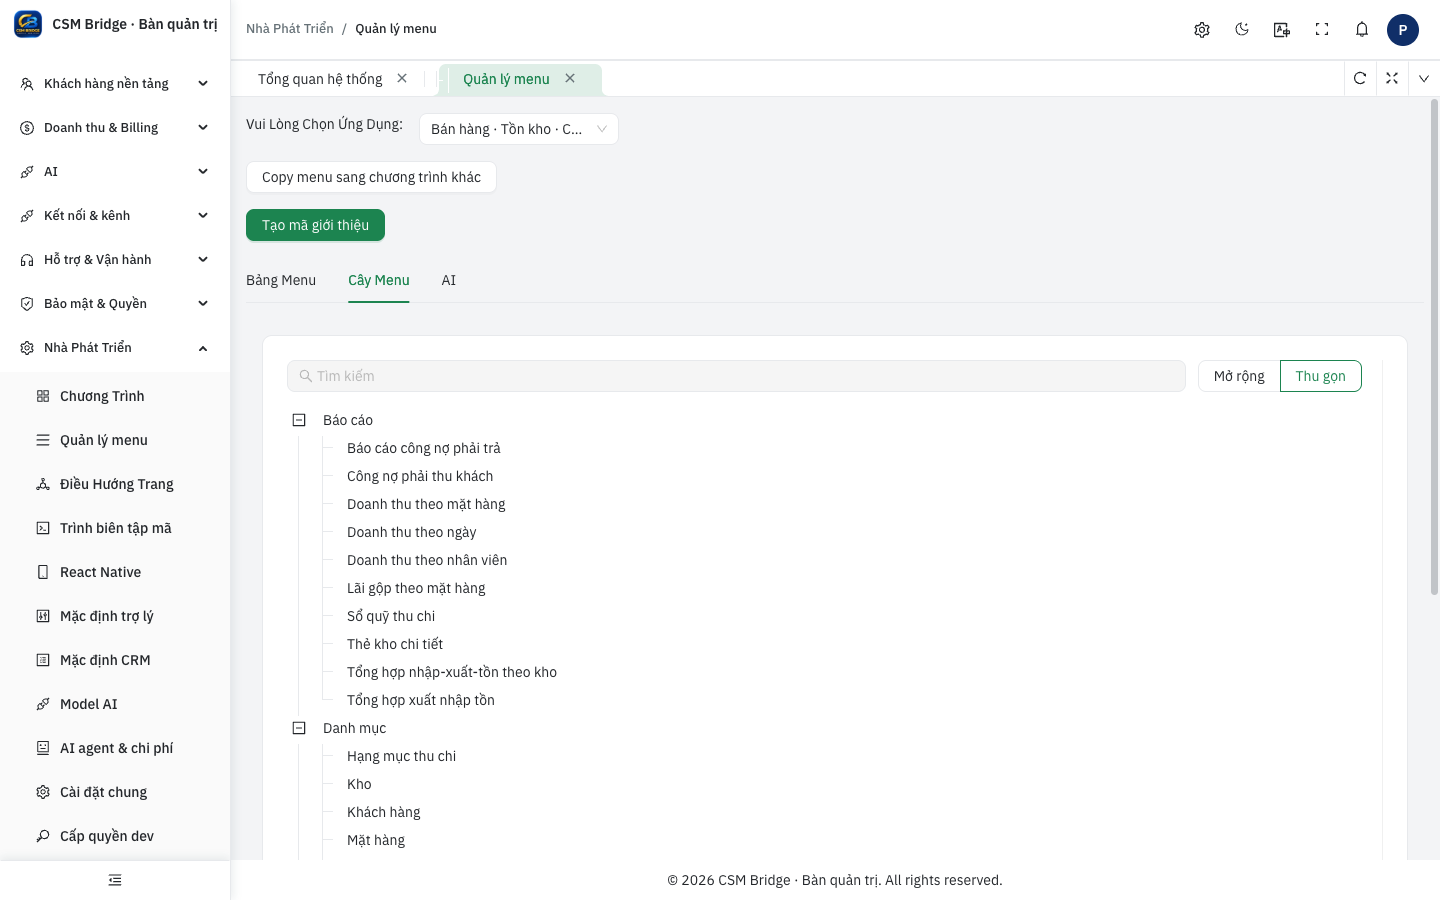The width and height of the screenshot is (1440, 900).
Task: Enter fullscreen mode via header icon
Action: pos(1322,30)
